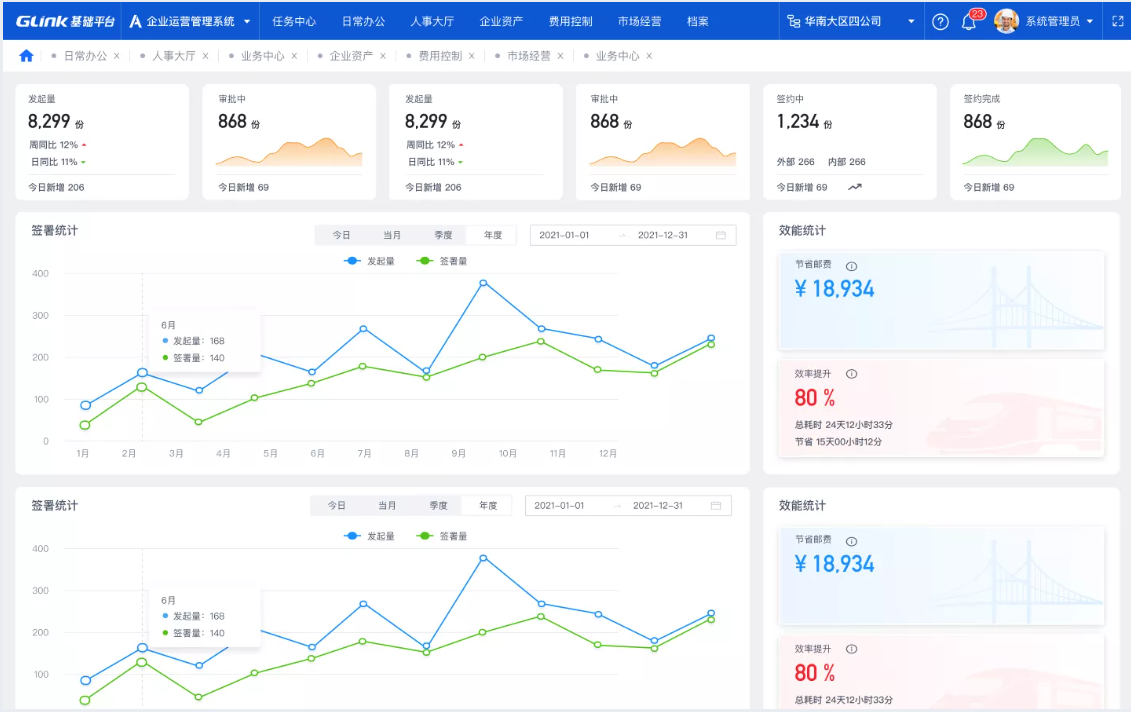
Task: Close the 企业资产 tab
Action: (383, 56)
